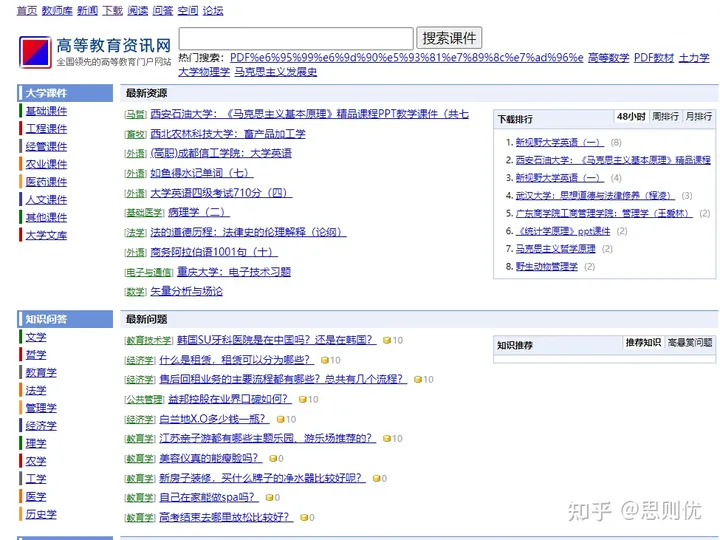Screen dimensions: 720x540
Task: Open the 教育学 Q&A category
Action: [x=41, y=372]
